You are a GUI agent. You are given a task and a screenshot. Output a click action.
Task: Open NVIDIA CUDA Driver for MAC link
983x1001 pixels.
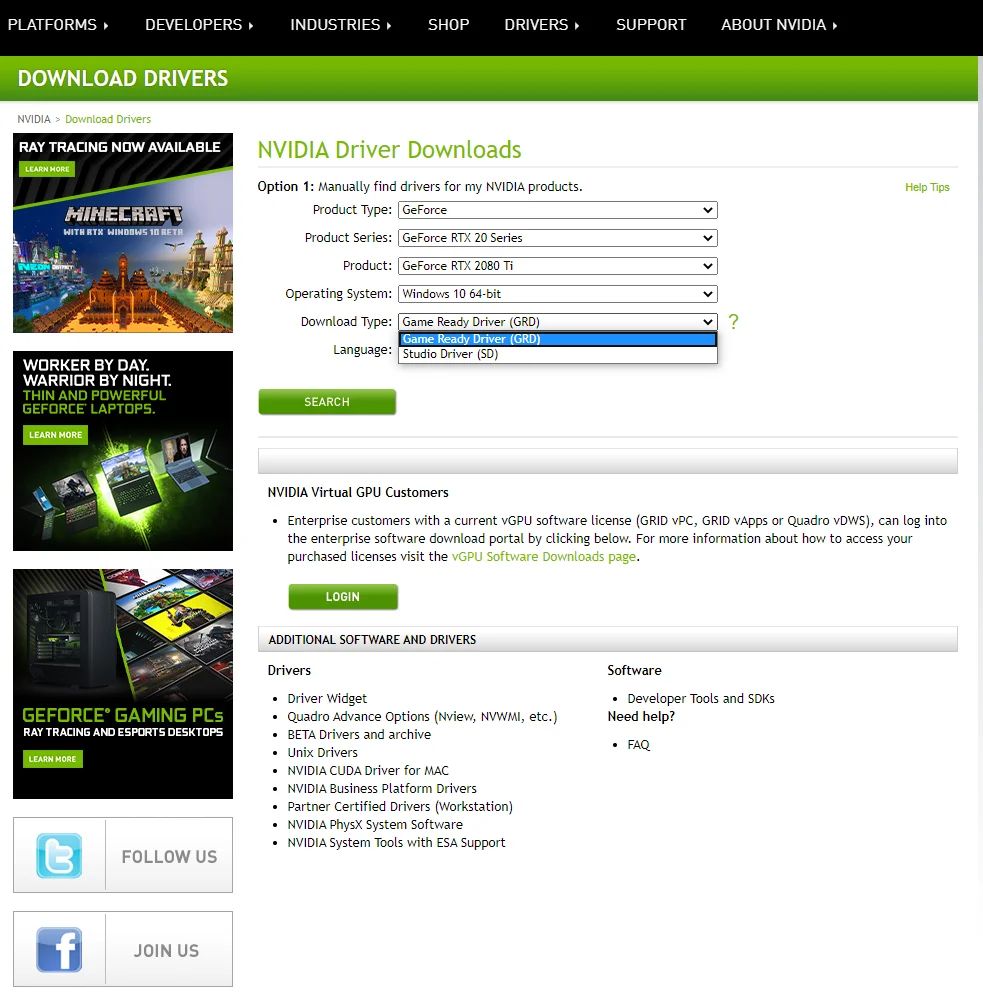(x=368, y=771)
